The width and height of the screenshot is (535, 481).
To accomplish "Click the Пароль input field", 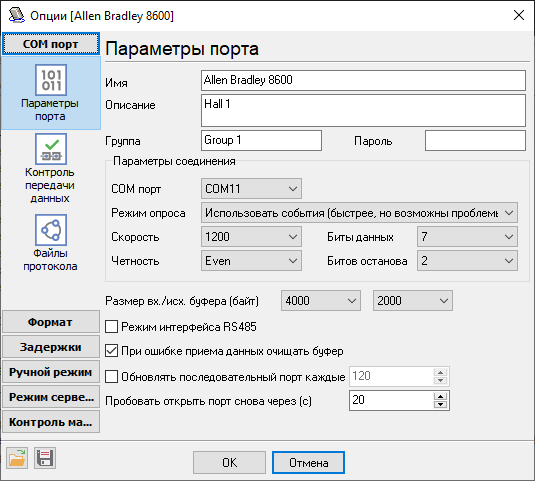I will [475, 140].
